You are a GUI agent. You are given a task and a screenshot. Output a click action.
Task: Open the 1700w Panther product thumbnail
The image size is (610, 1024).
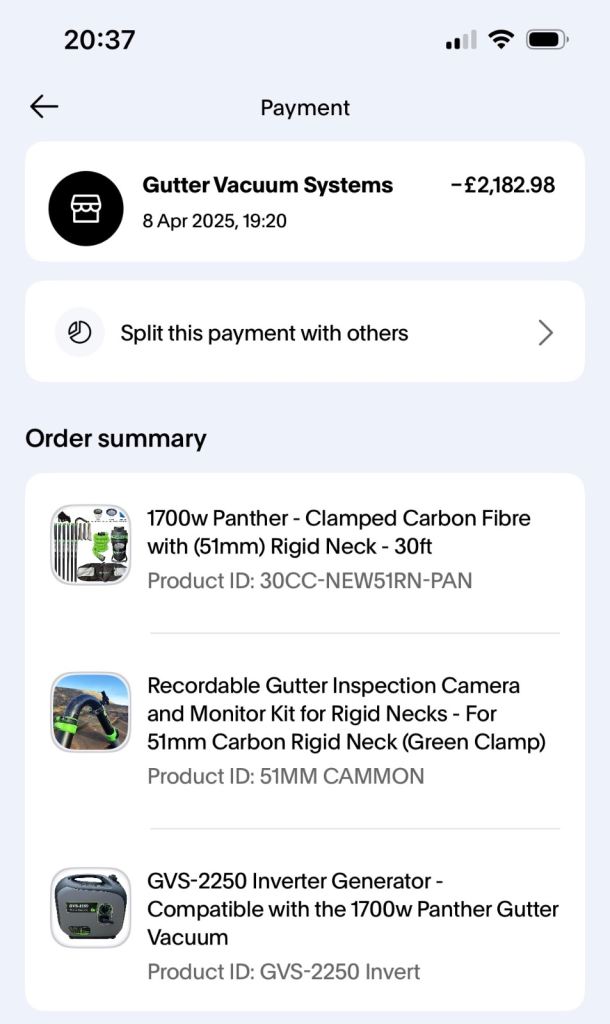(x=91, y=544)
